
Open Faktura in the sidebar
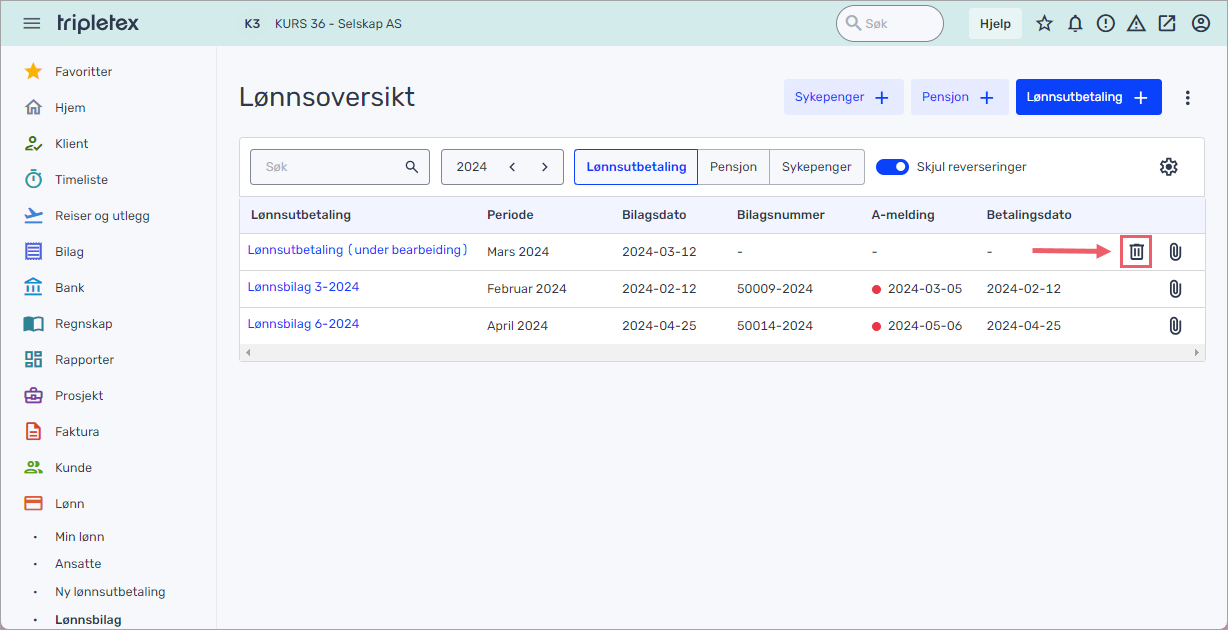click(x=77, y=432)
